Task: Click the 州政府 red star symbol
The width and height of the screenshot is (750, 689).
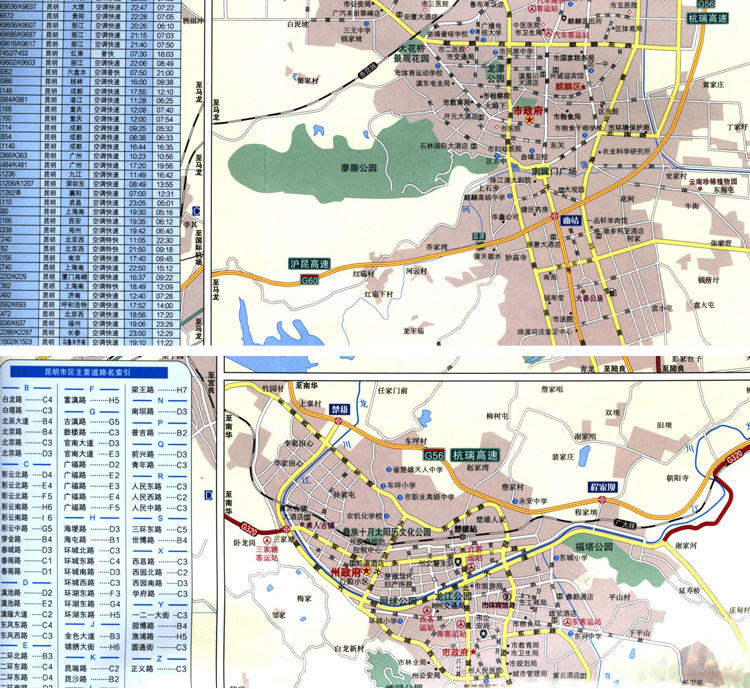Action: 366,570
